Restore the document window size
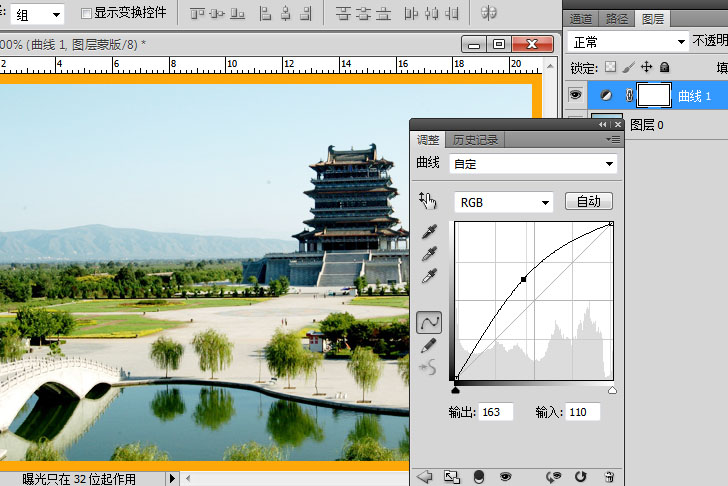The height and width of the screenshot is (486, 728). [499, 44]
